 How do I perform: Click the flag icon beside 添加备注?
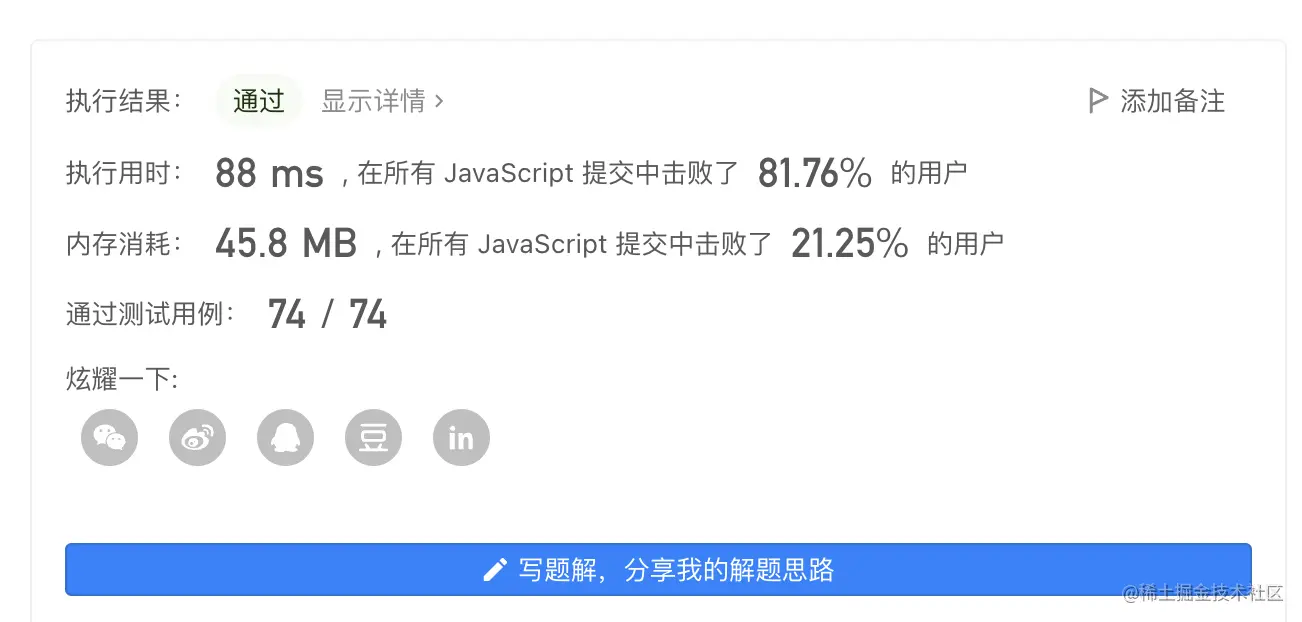click(x=1097, y=101)
